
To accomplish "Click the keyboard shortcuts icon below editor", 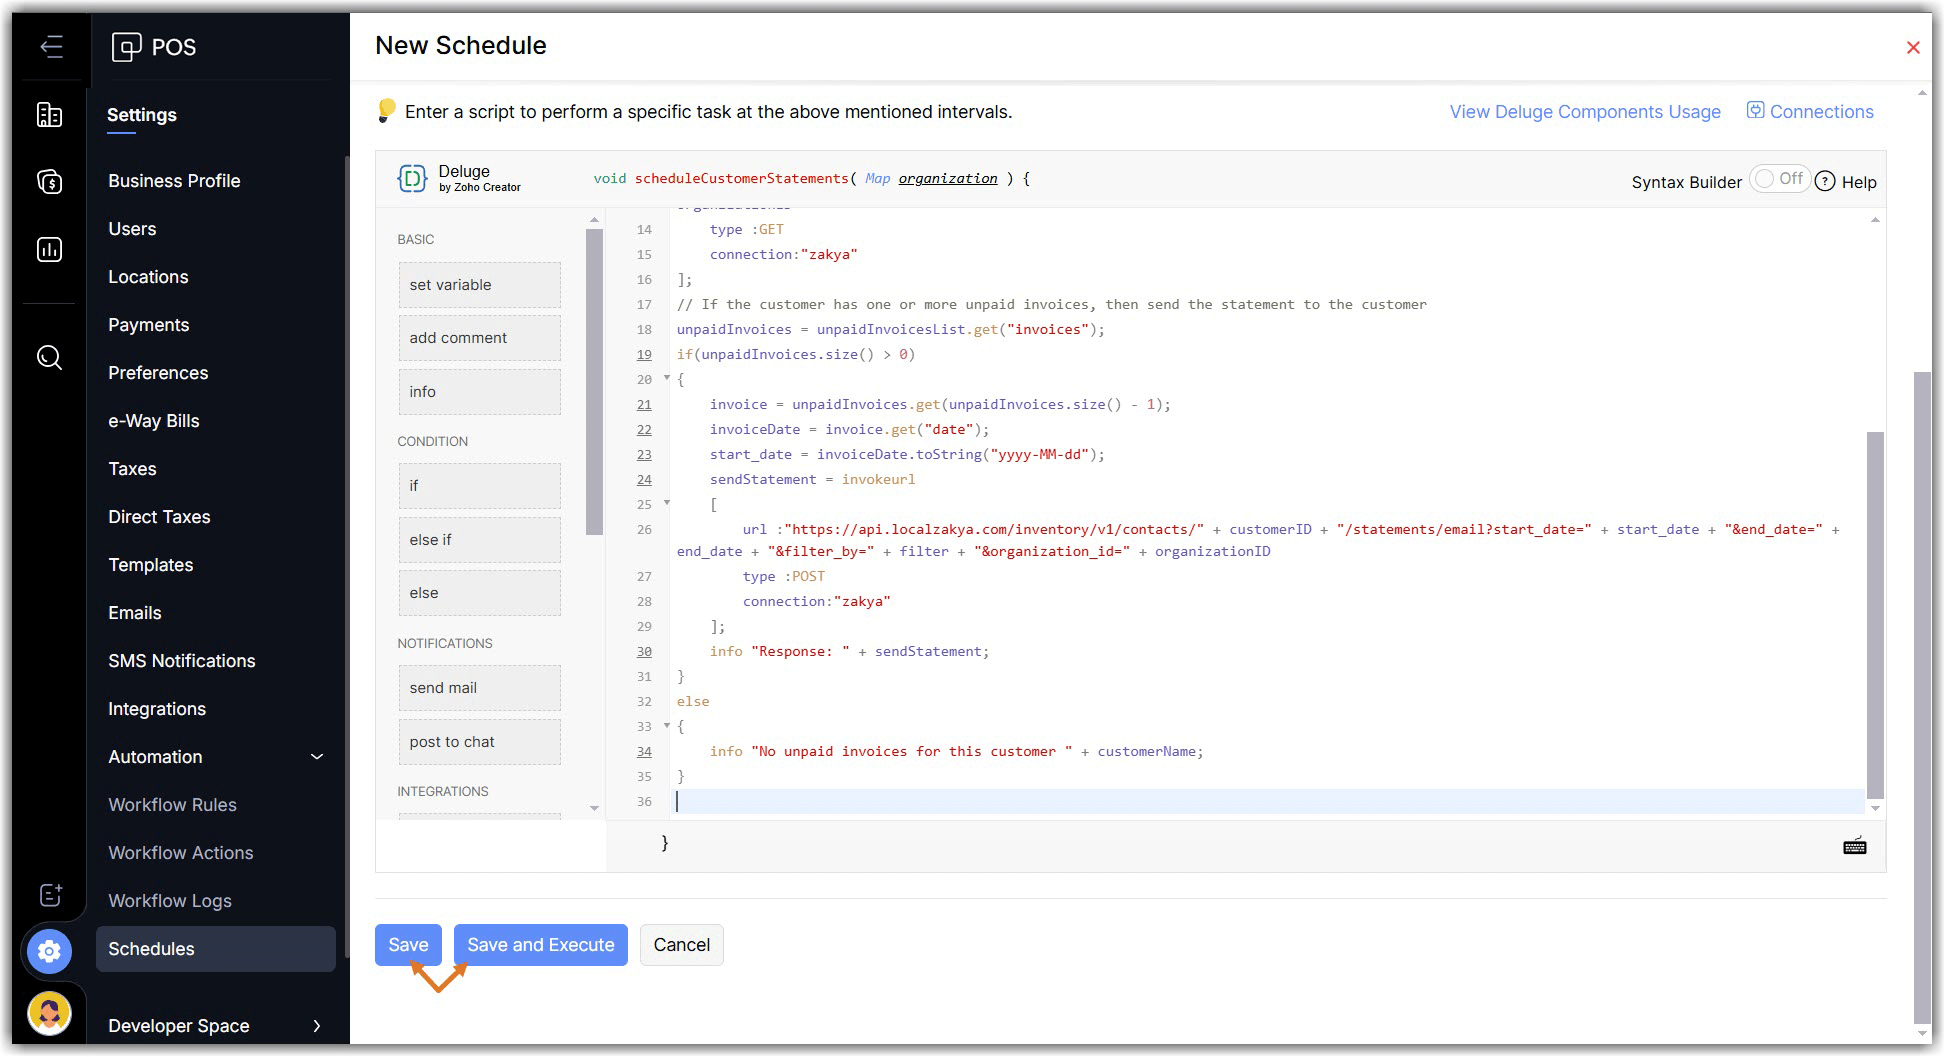I will pos(1854,847).
